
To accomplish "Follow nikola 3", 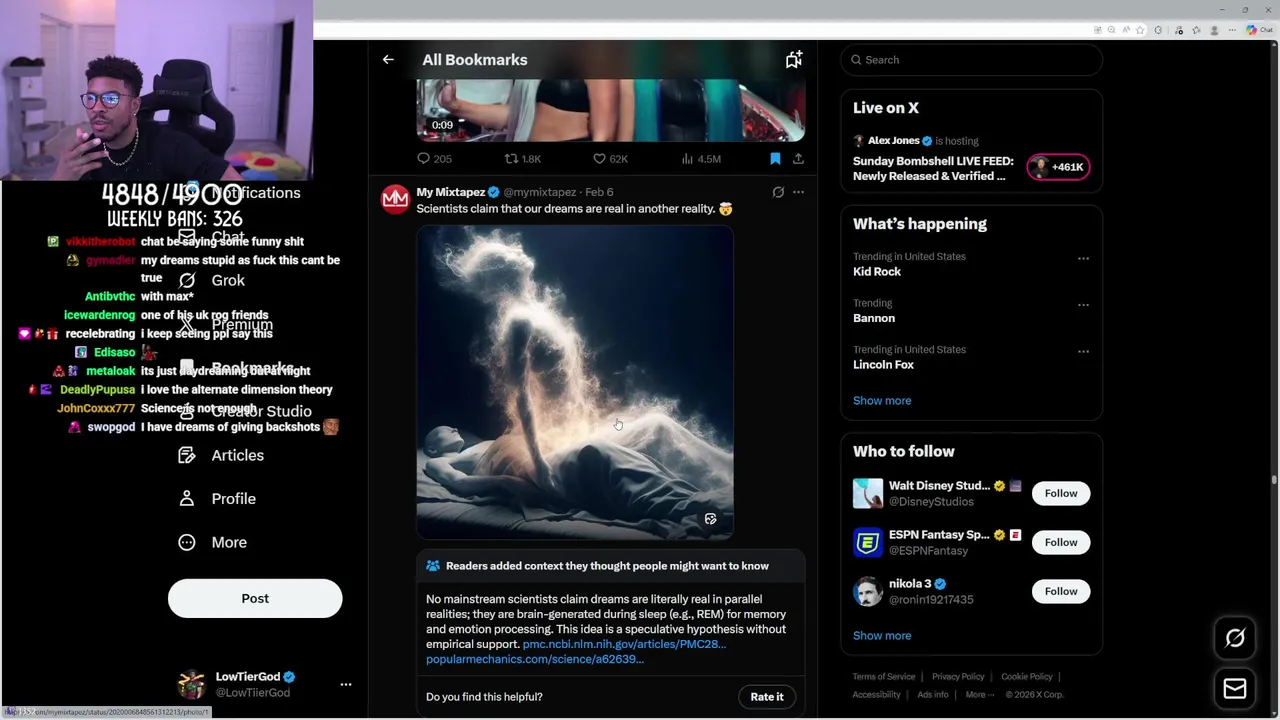I will click(x=1061, y=591).
